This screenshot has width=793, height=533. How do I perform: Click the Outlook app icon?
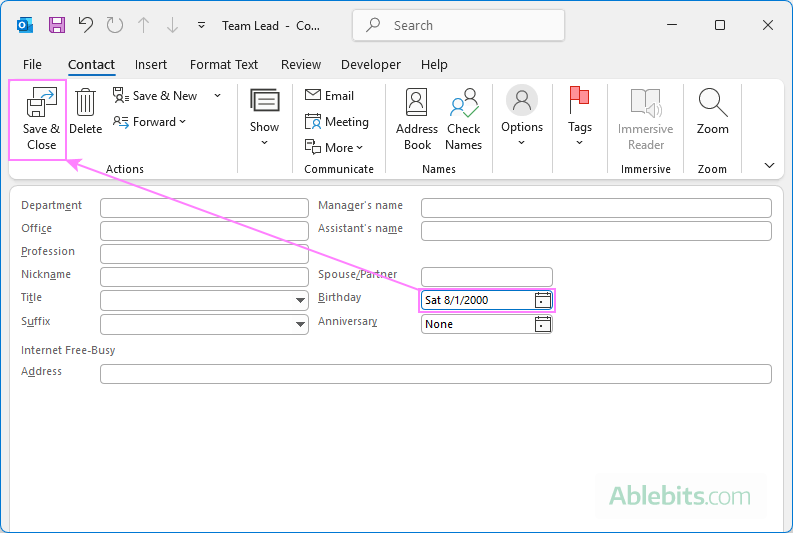[25, 25]
